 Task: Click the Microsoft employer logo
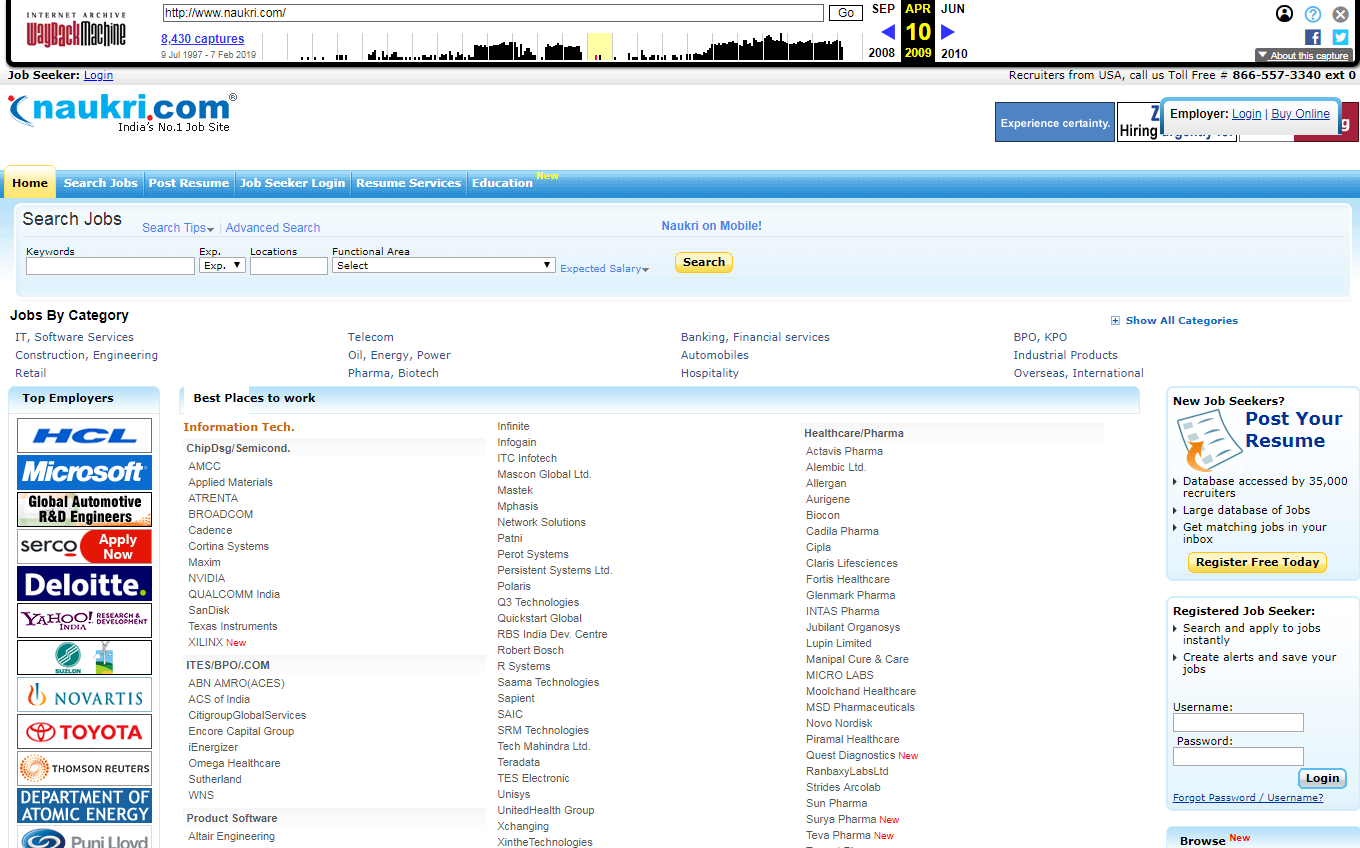pyautogui.click(x=84, y=472)
